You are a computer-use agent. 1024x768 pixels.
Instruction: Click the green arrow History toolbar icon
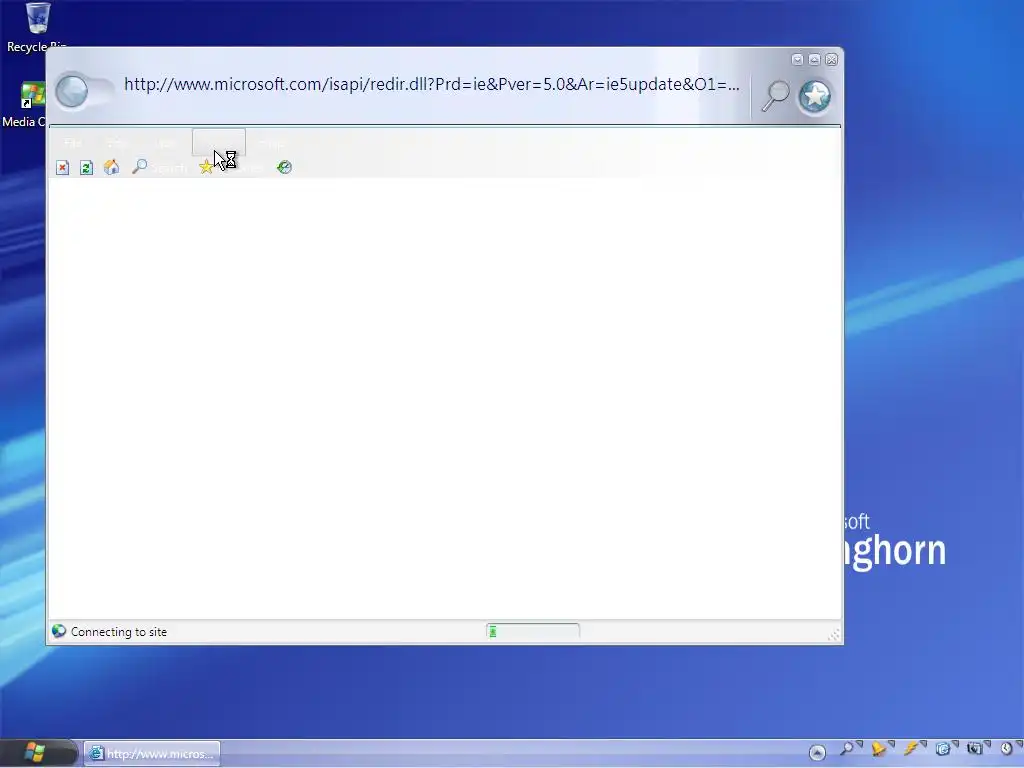point(284,167)
